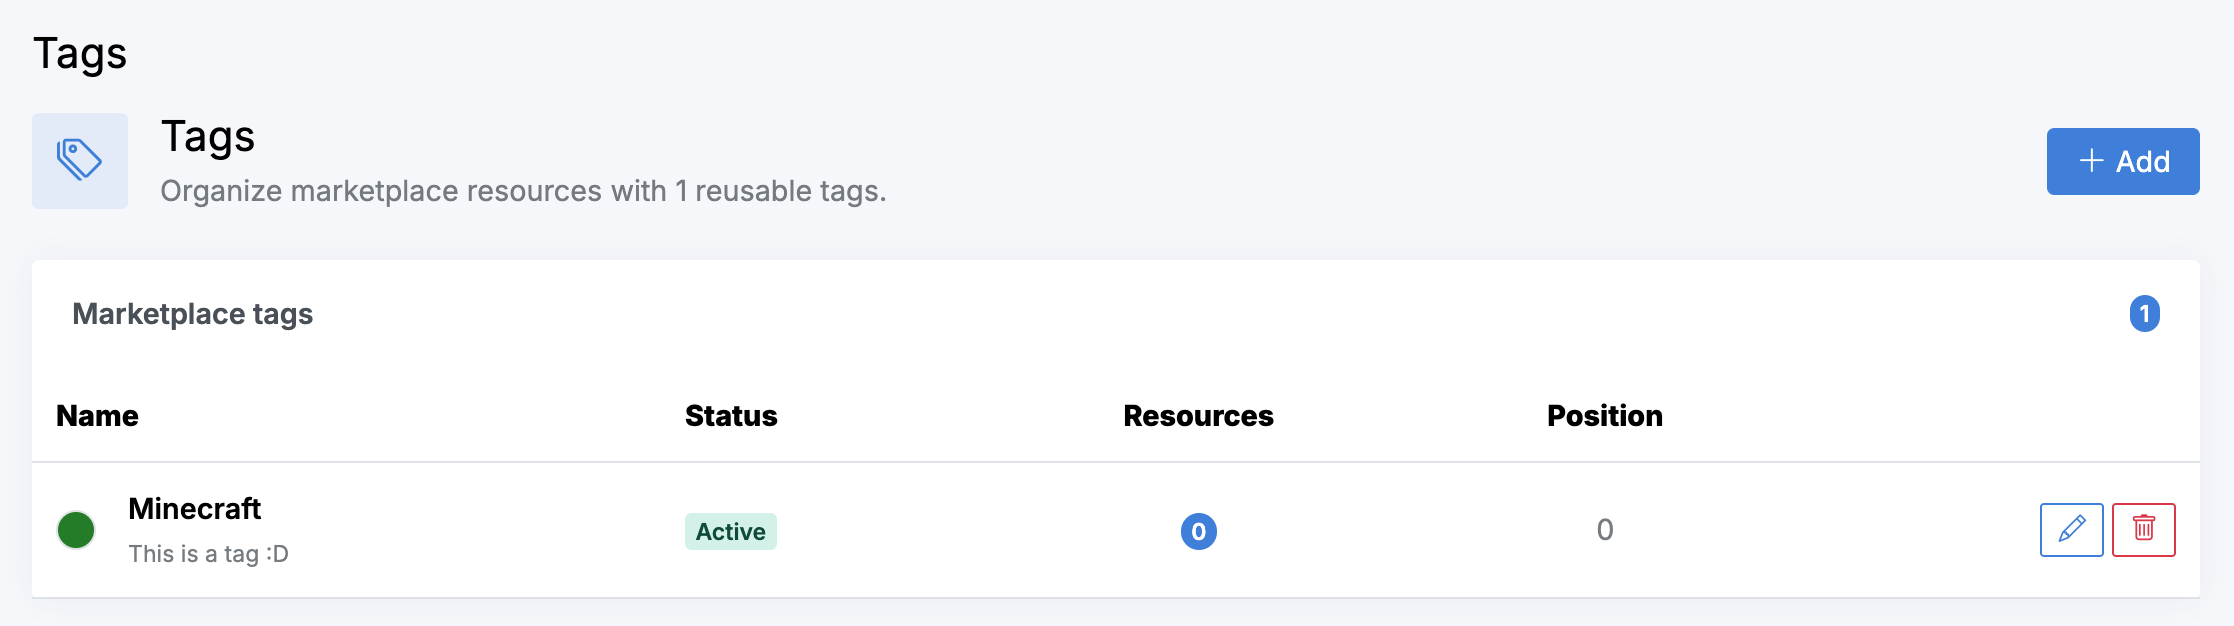Delete the Minecraft tag using trash icon
The image size is (2234, 626).
click(2143, 530)
